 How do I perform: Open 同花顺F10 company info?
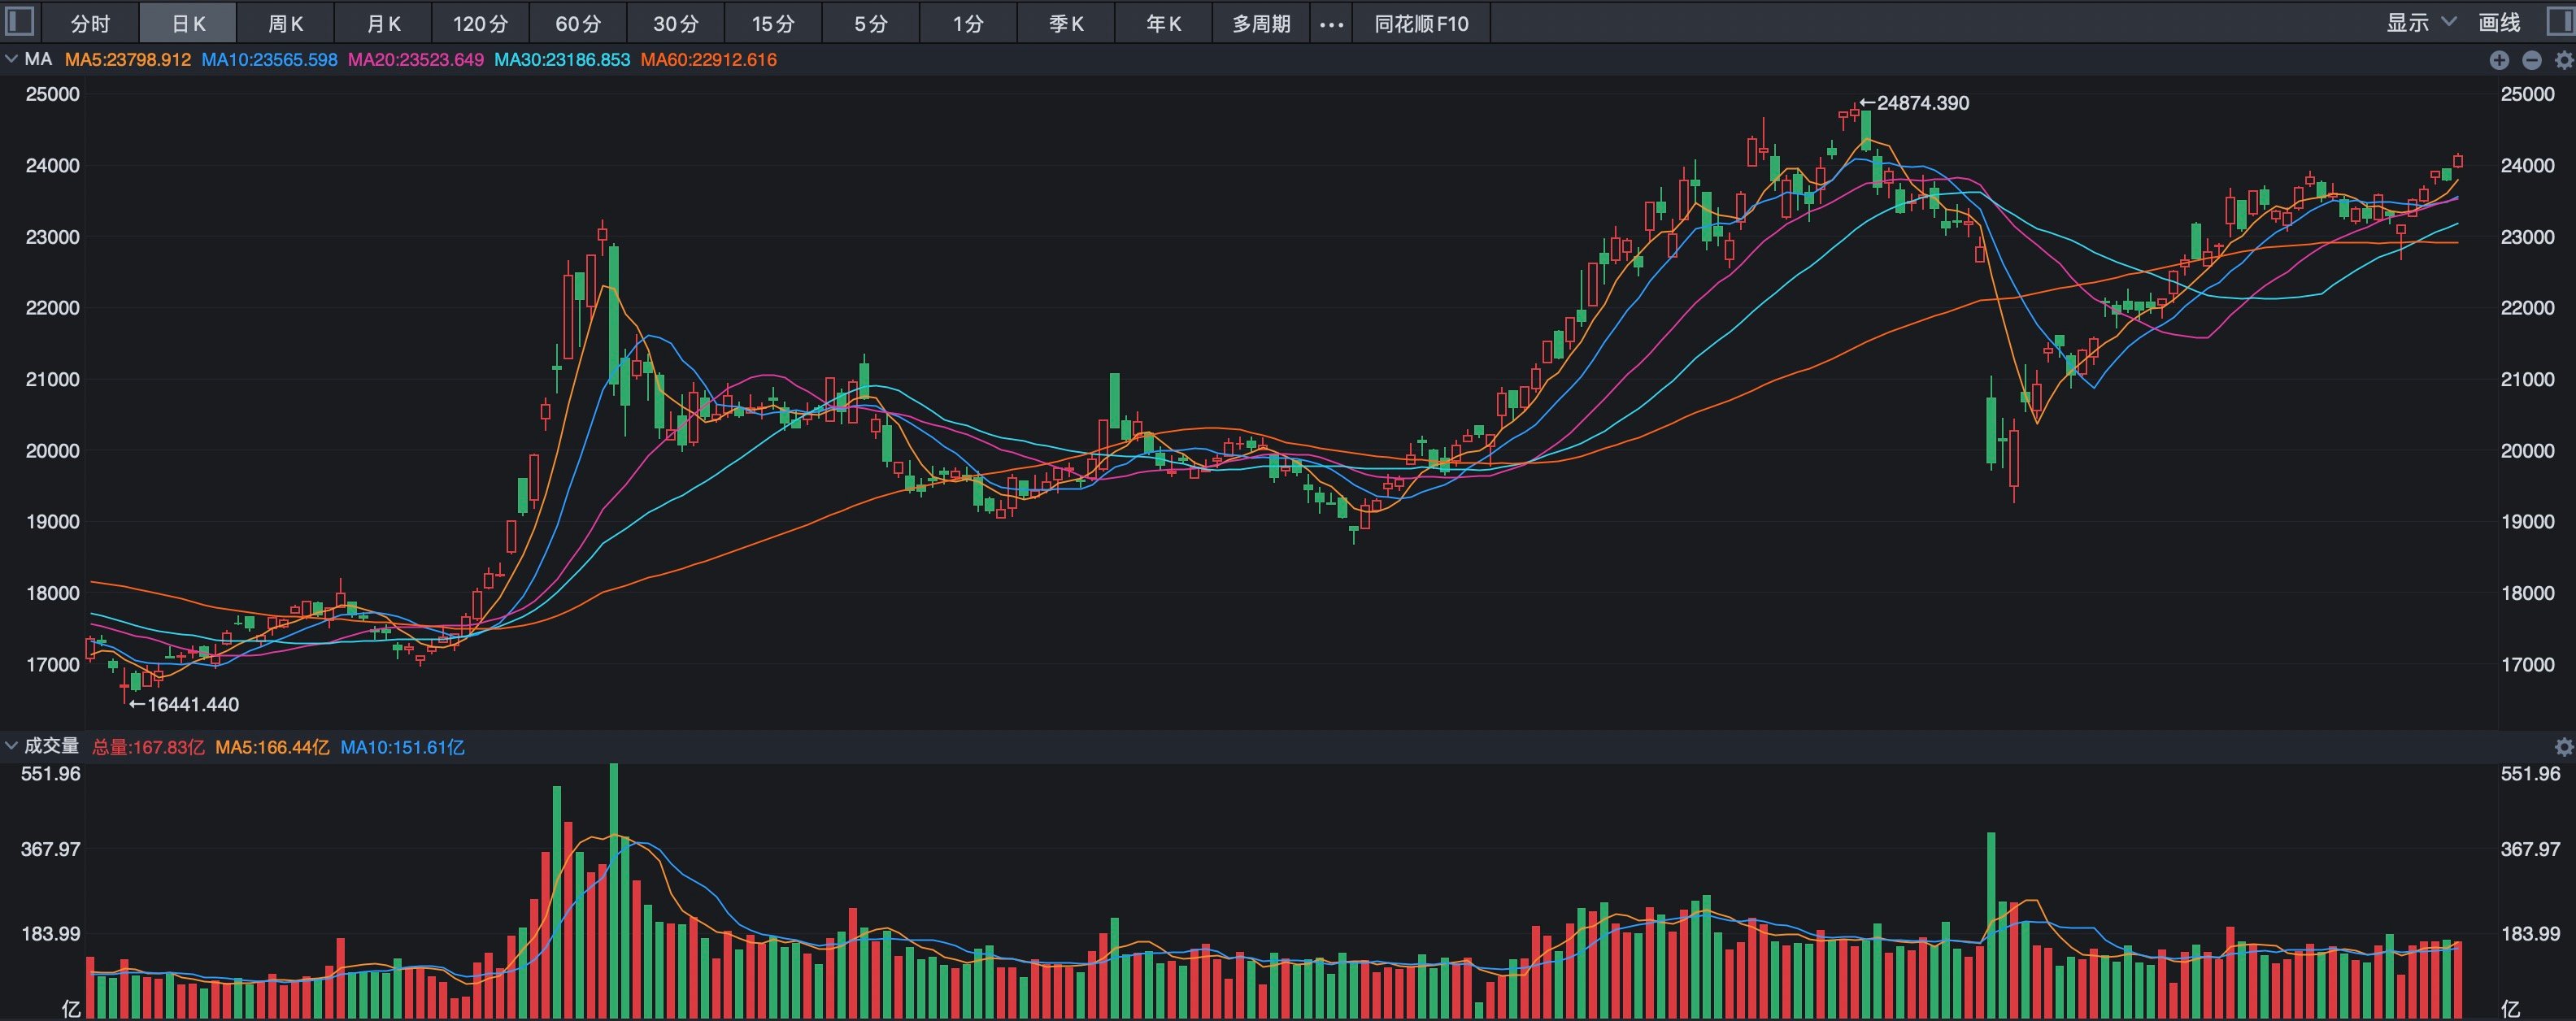click(1421, 24)
